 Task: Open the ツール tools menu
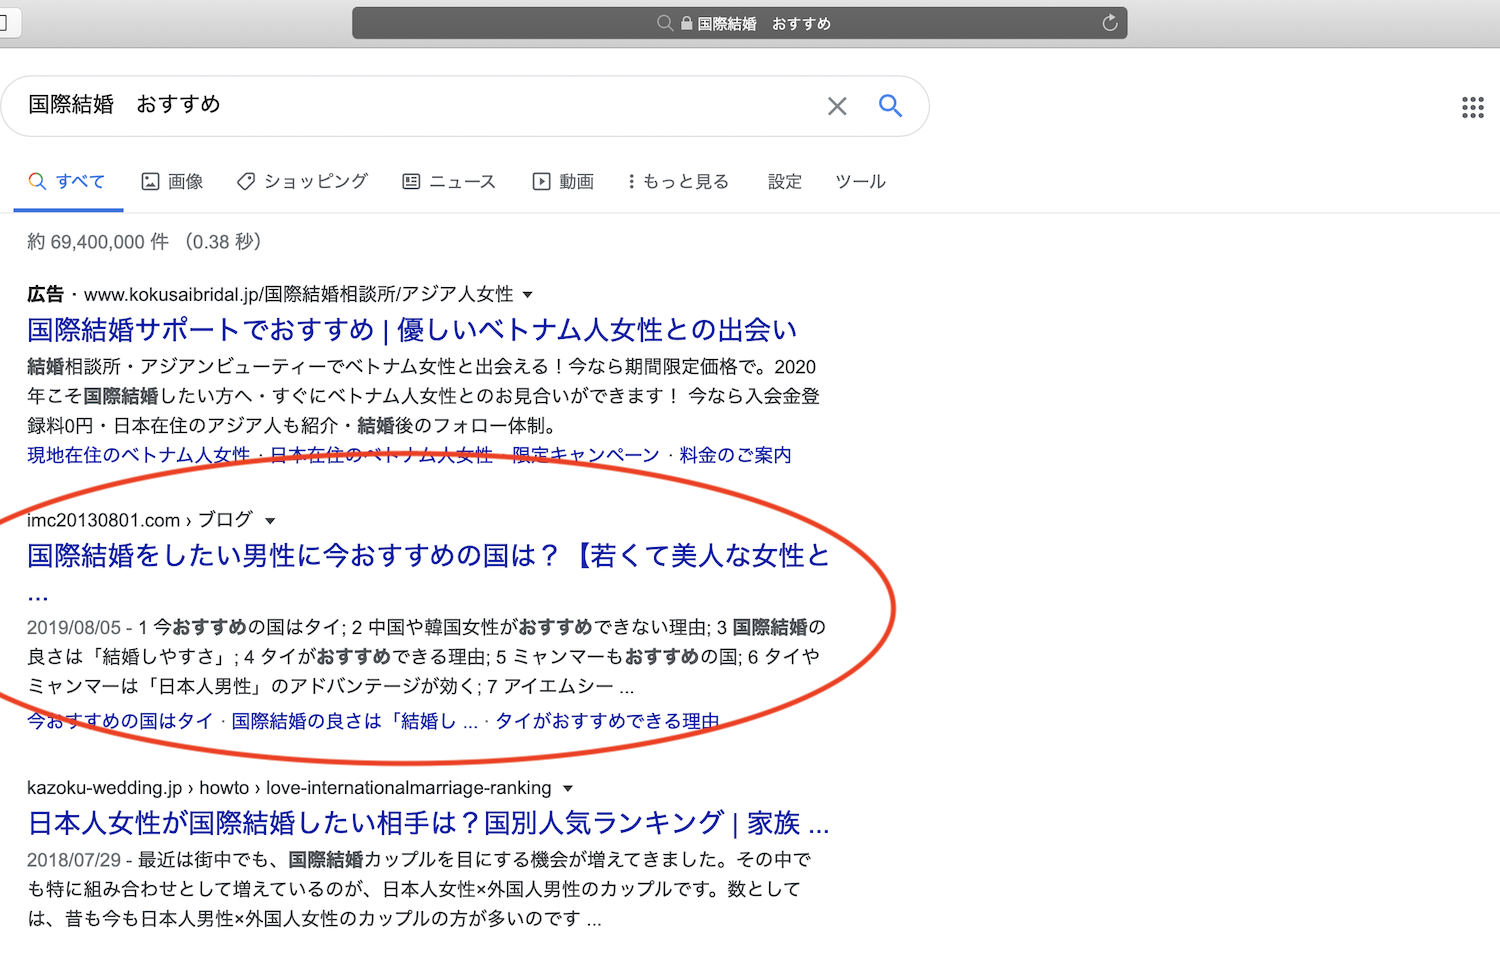tap(860, 181)
